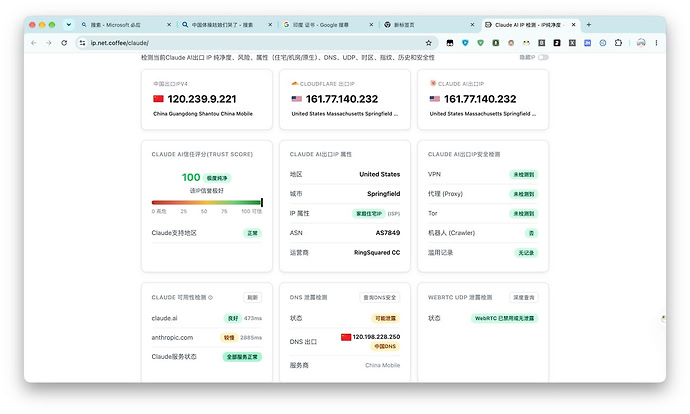Click the Claude支持地区 正常 badge
Image resolution: width=690 pixels, height=414 pixels.
coord(253,233)
